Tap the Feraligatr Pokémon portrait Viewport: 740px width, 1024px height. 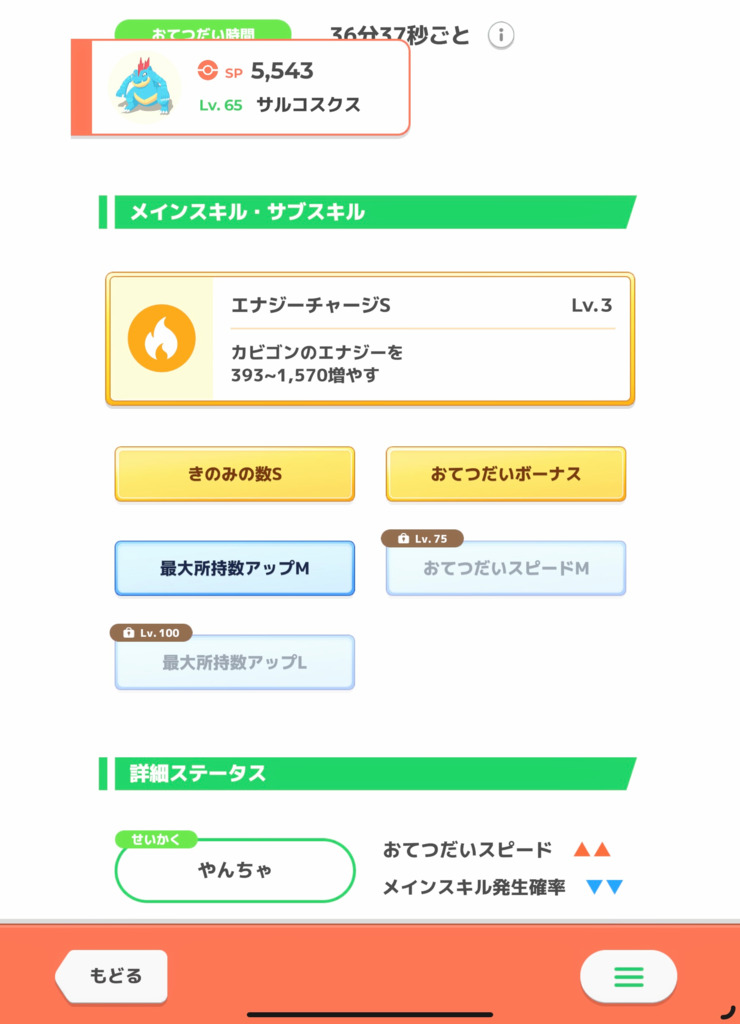(144, 87)
